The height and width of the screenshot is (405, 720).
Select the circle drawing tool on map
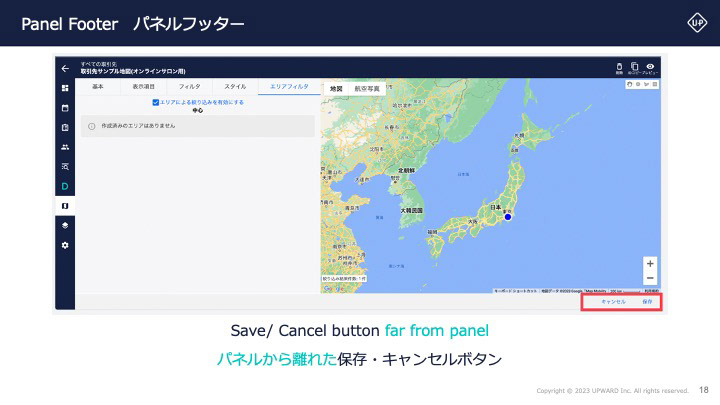pyautogui.click(x=638, y=84)
